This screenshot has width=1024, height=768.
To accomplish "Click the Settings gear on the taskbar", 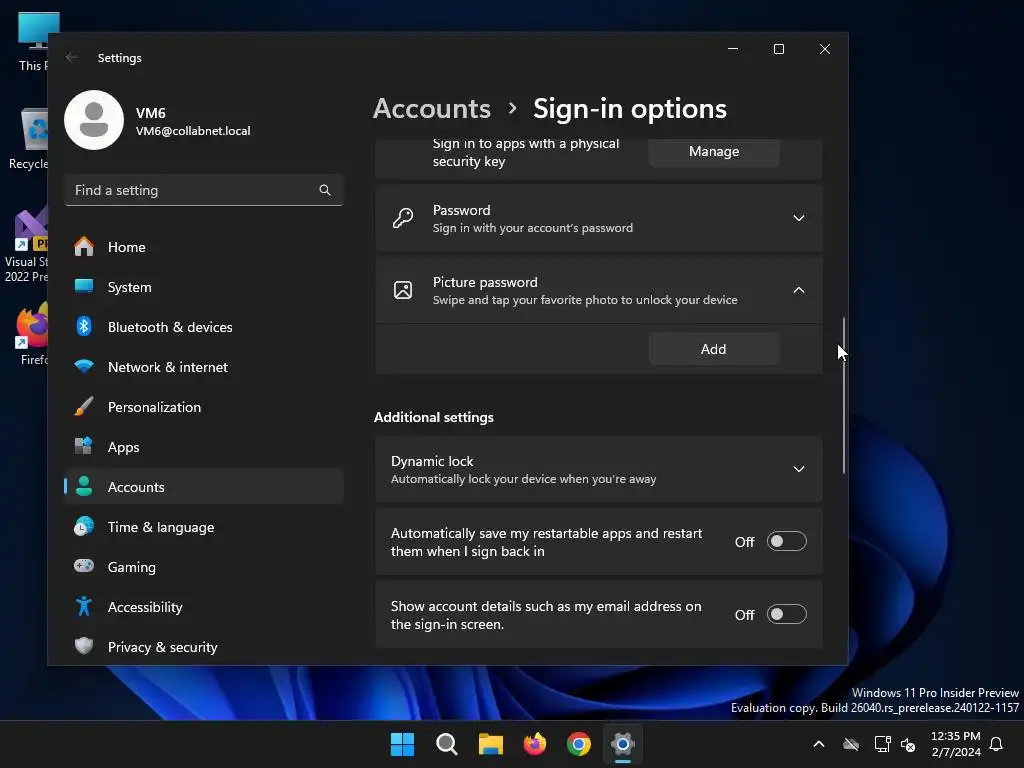I will point(623,744).
